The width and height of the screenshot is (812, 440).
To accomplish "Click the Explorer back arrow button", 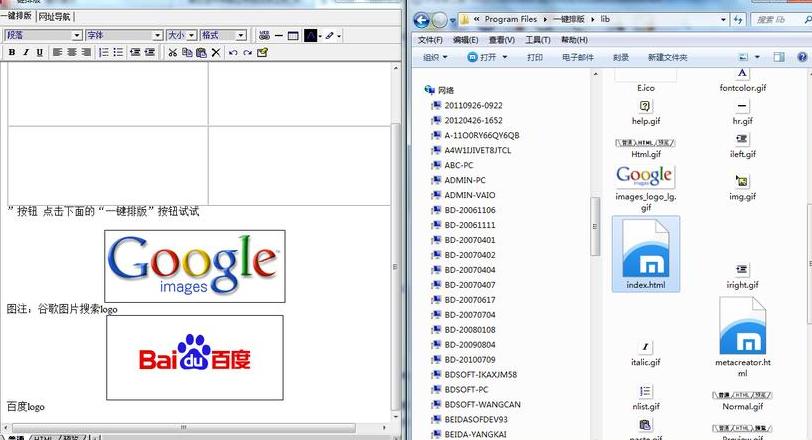I will tap(422, 20).
